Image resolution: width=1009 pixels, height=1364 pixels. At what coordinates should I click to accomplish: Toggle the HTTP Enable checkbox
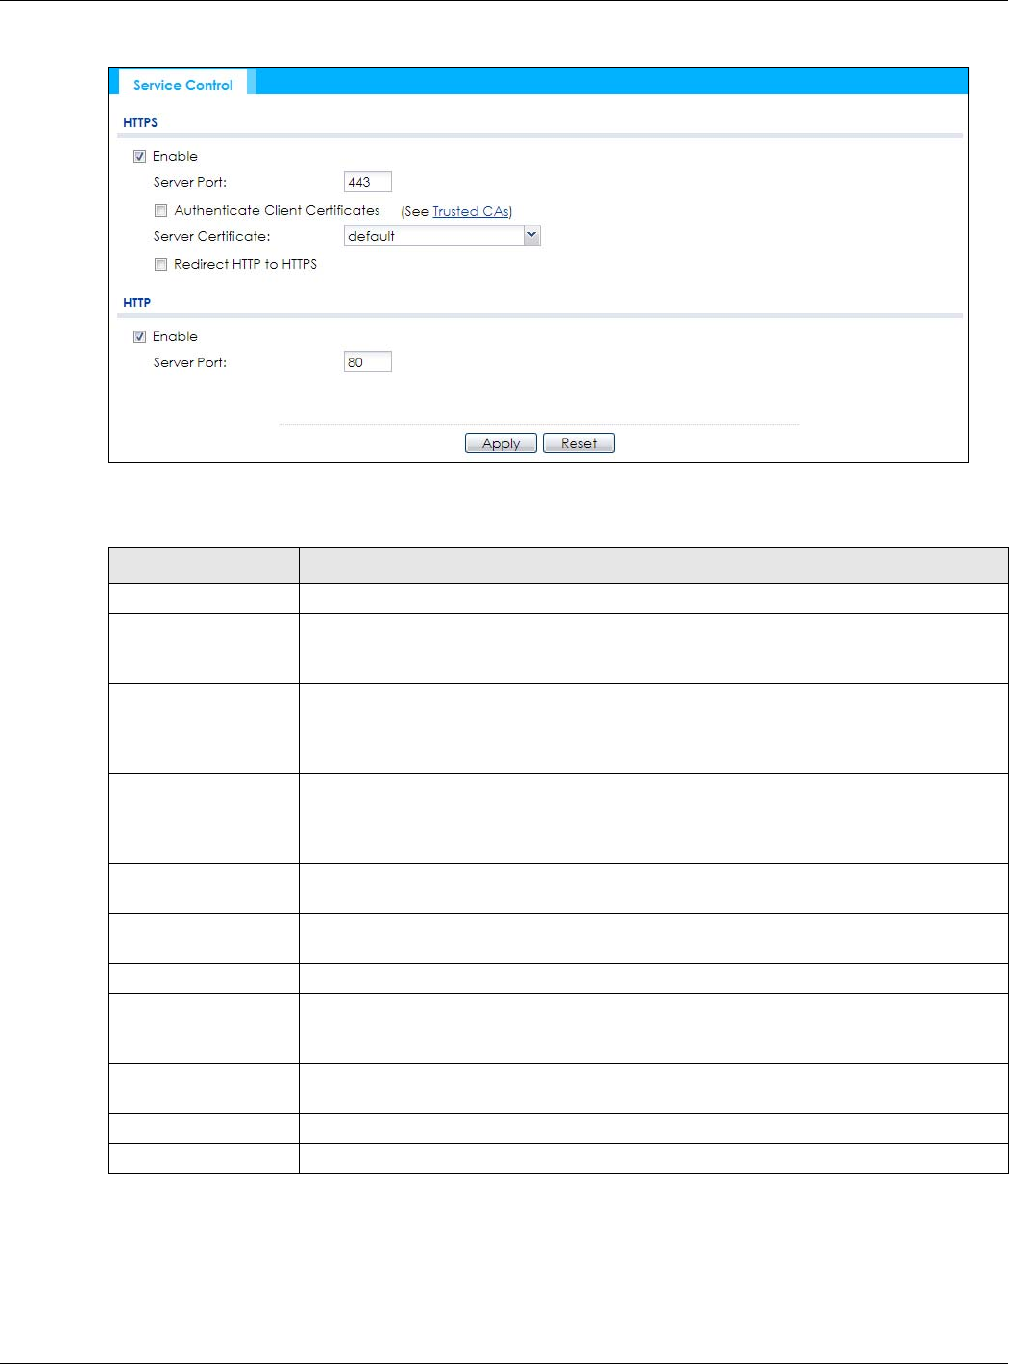click(140, 337)
